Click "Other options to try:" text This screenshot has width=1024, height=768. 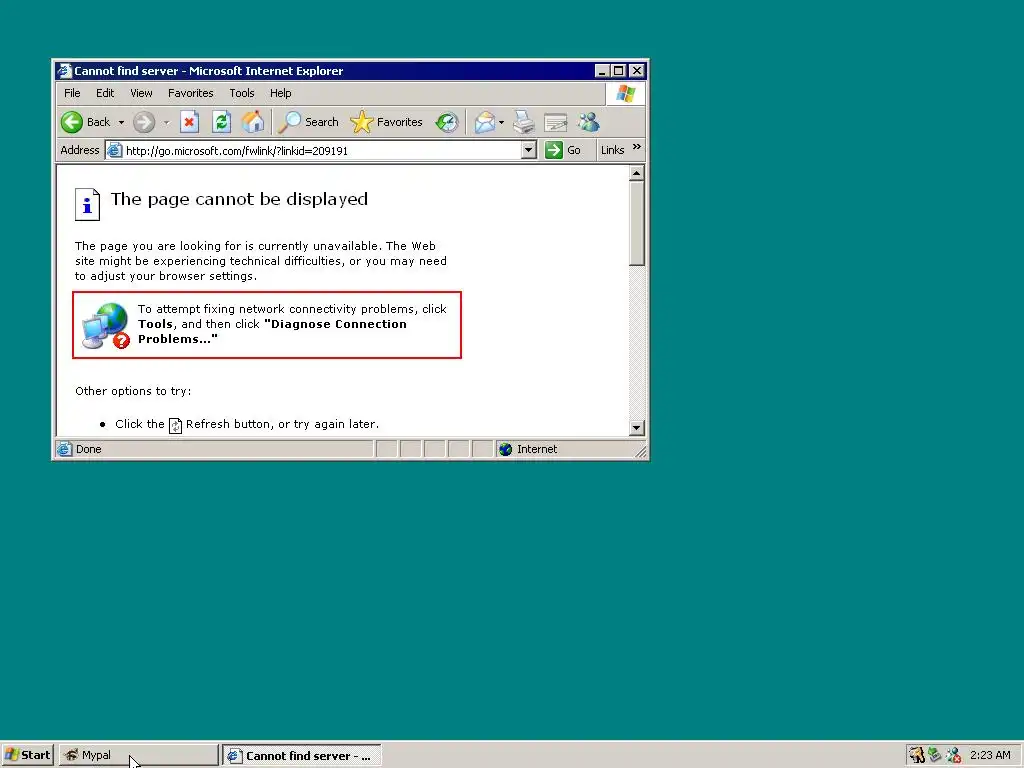coord(133,391)
